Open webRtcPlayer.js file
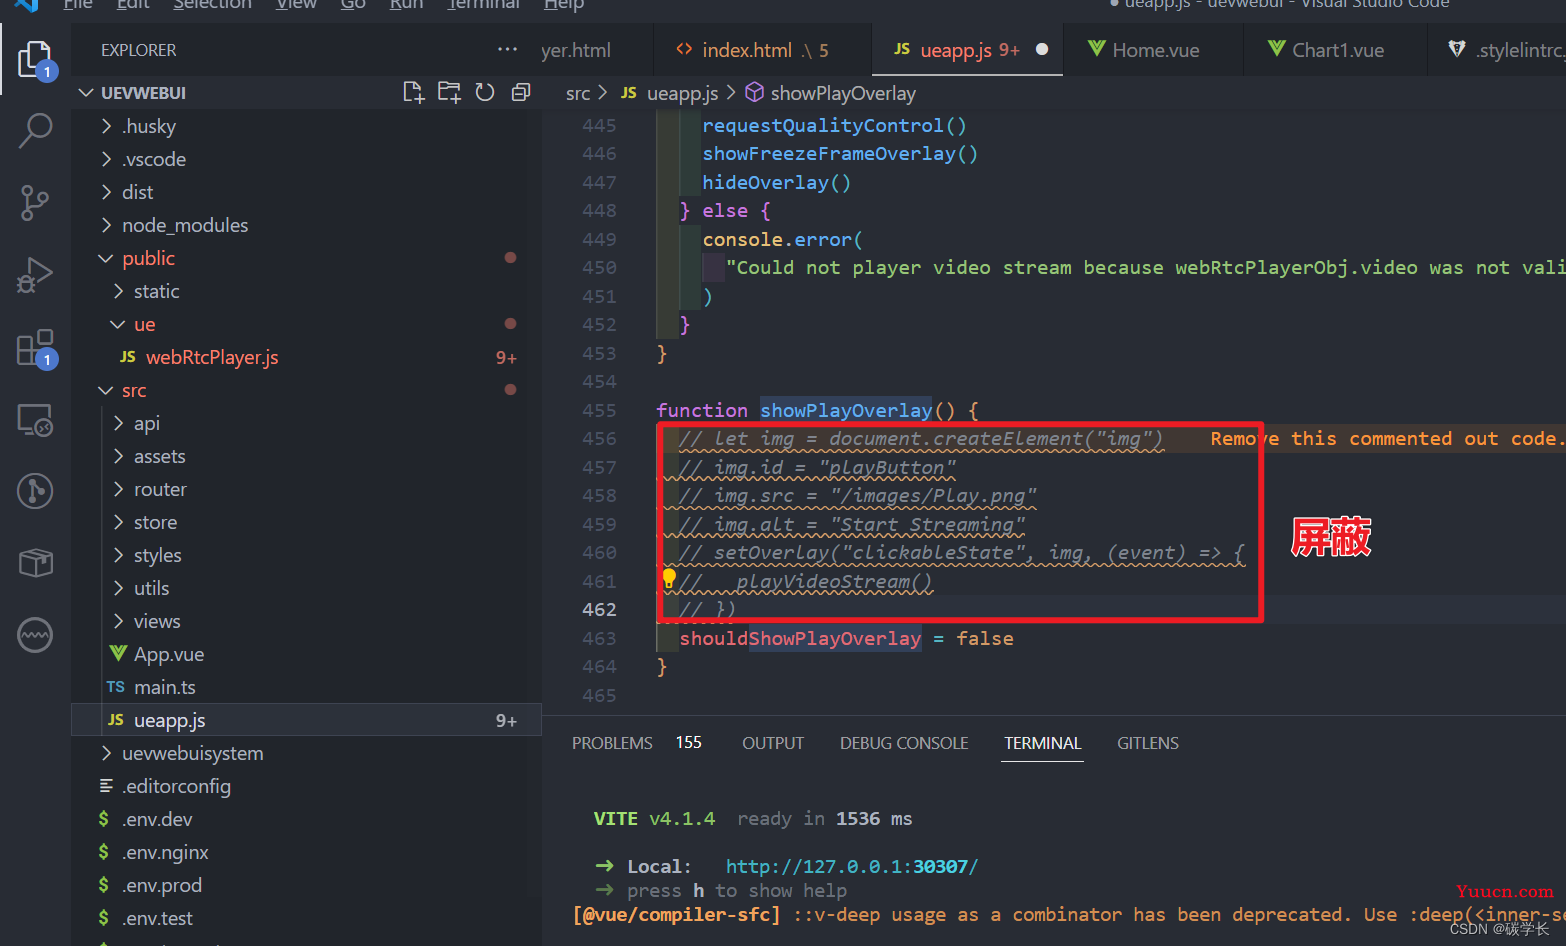This screenshot has width=1566, height=946. (x=306, y=357)
